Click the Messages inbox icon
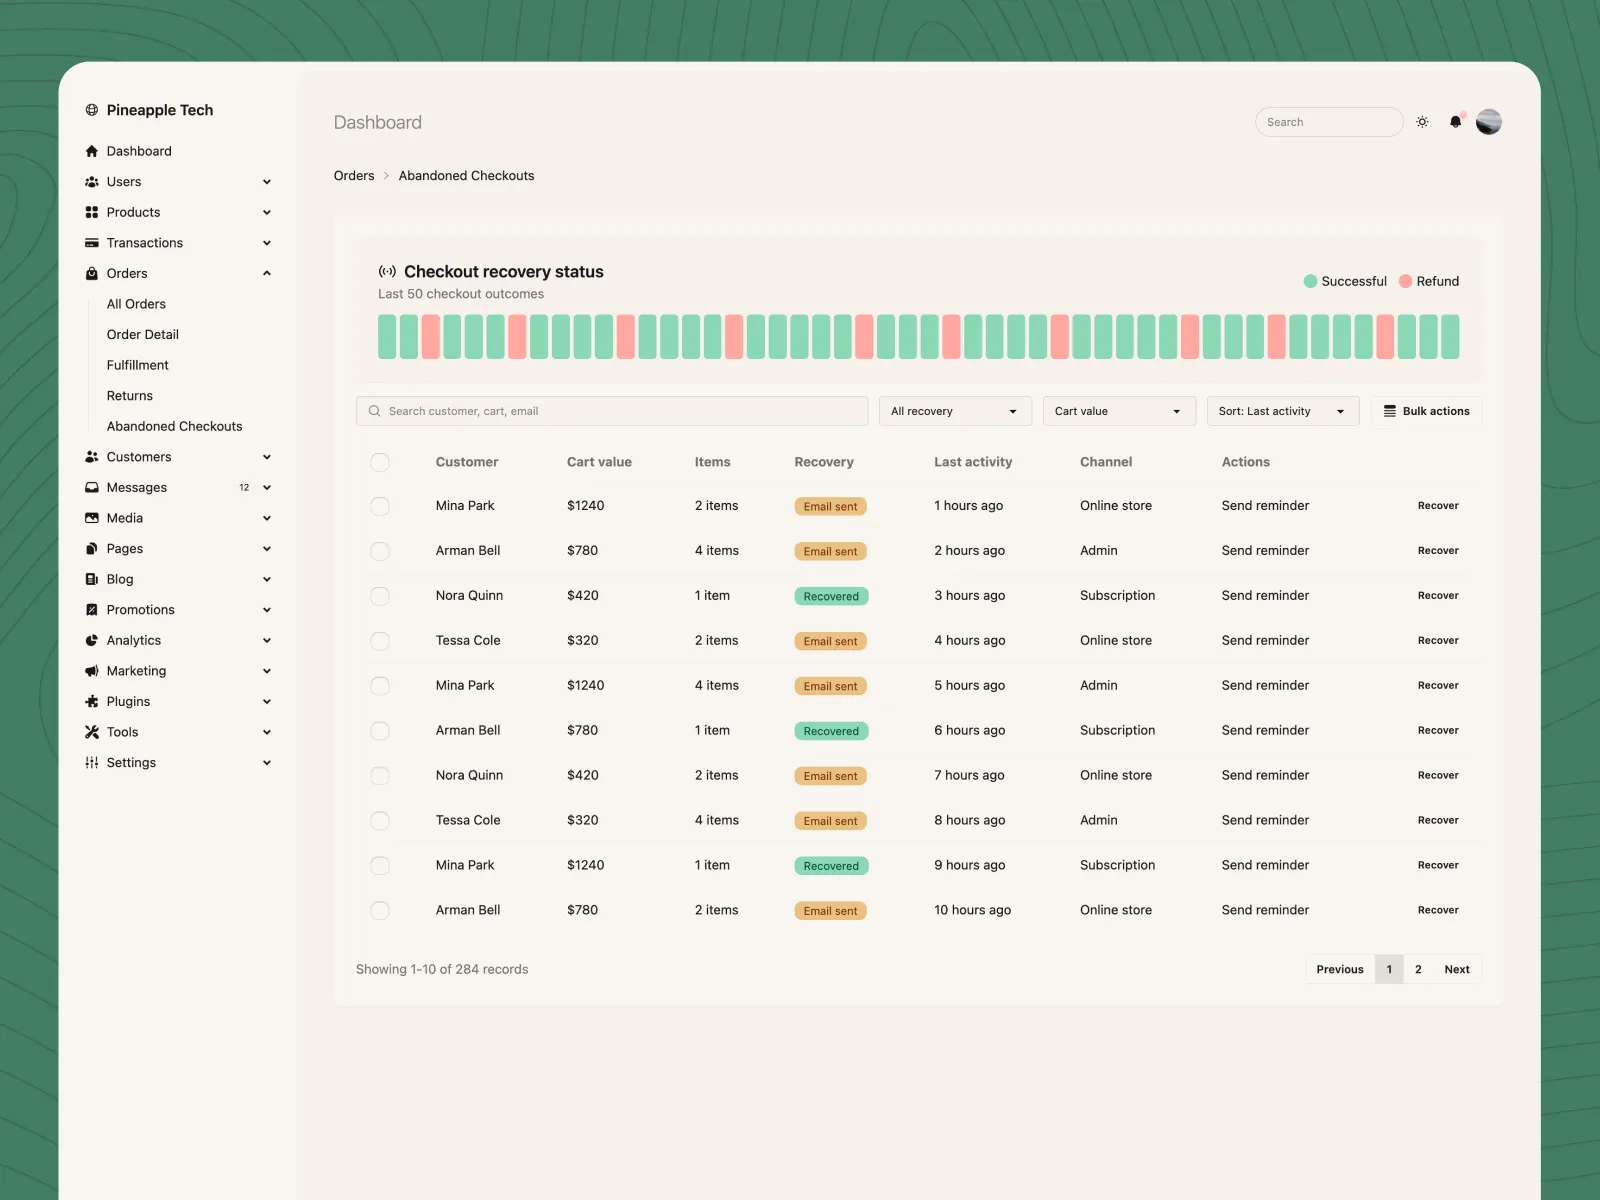This screenshot has width=1600, height=1200. pos(92,487)
